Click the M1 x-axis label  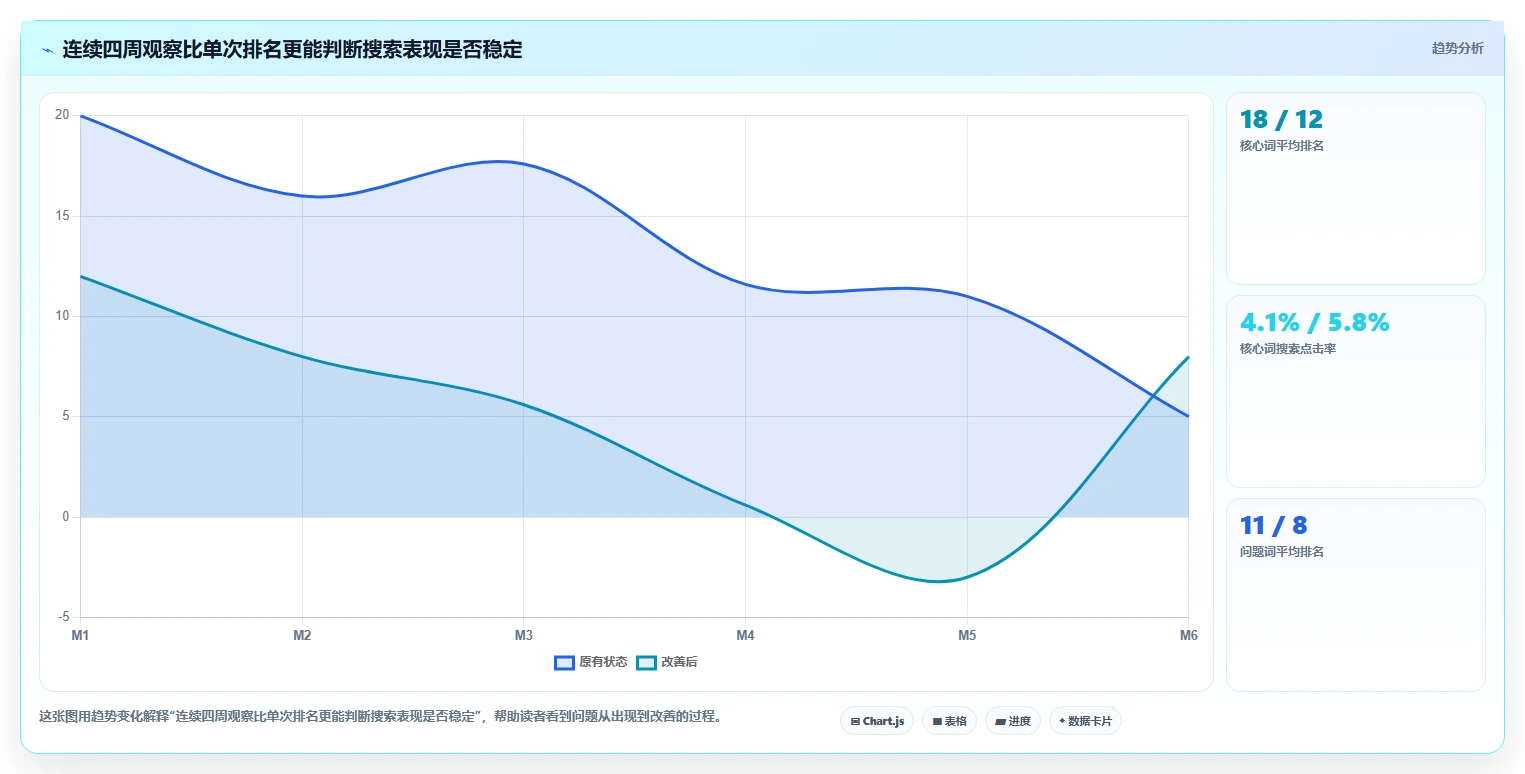(x=80, y=635)
